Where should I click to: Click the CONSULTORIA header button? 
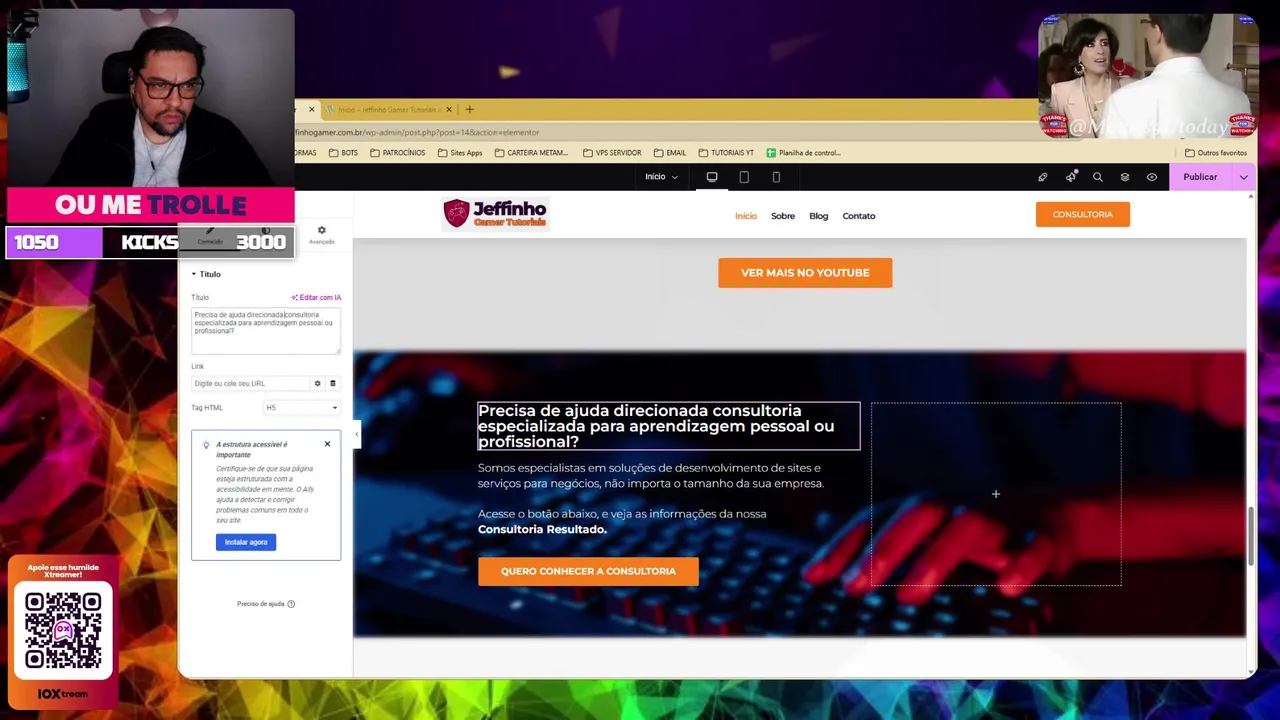click(1083, 214)
